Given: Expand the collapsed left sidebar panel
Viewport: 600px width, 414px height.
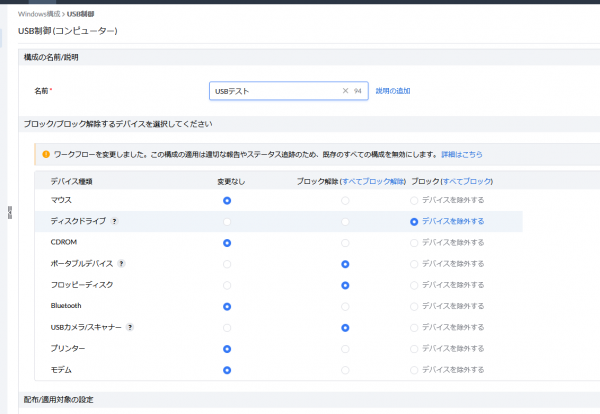Looking at the screenshot, I should 10,210.
